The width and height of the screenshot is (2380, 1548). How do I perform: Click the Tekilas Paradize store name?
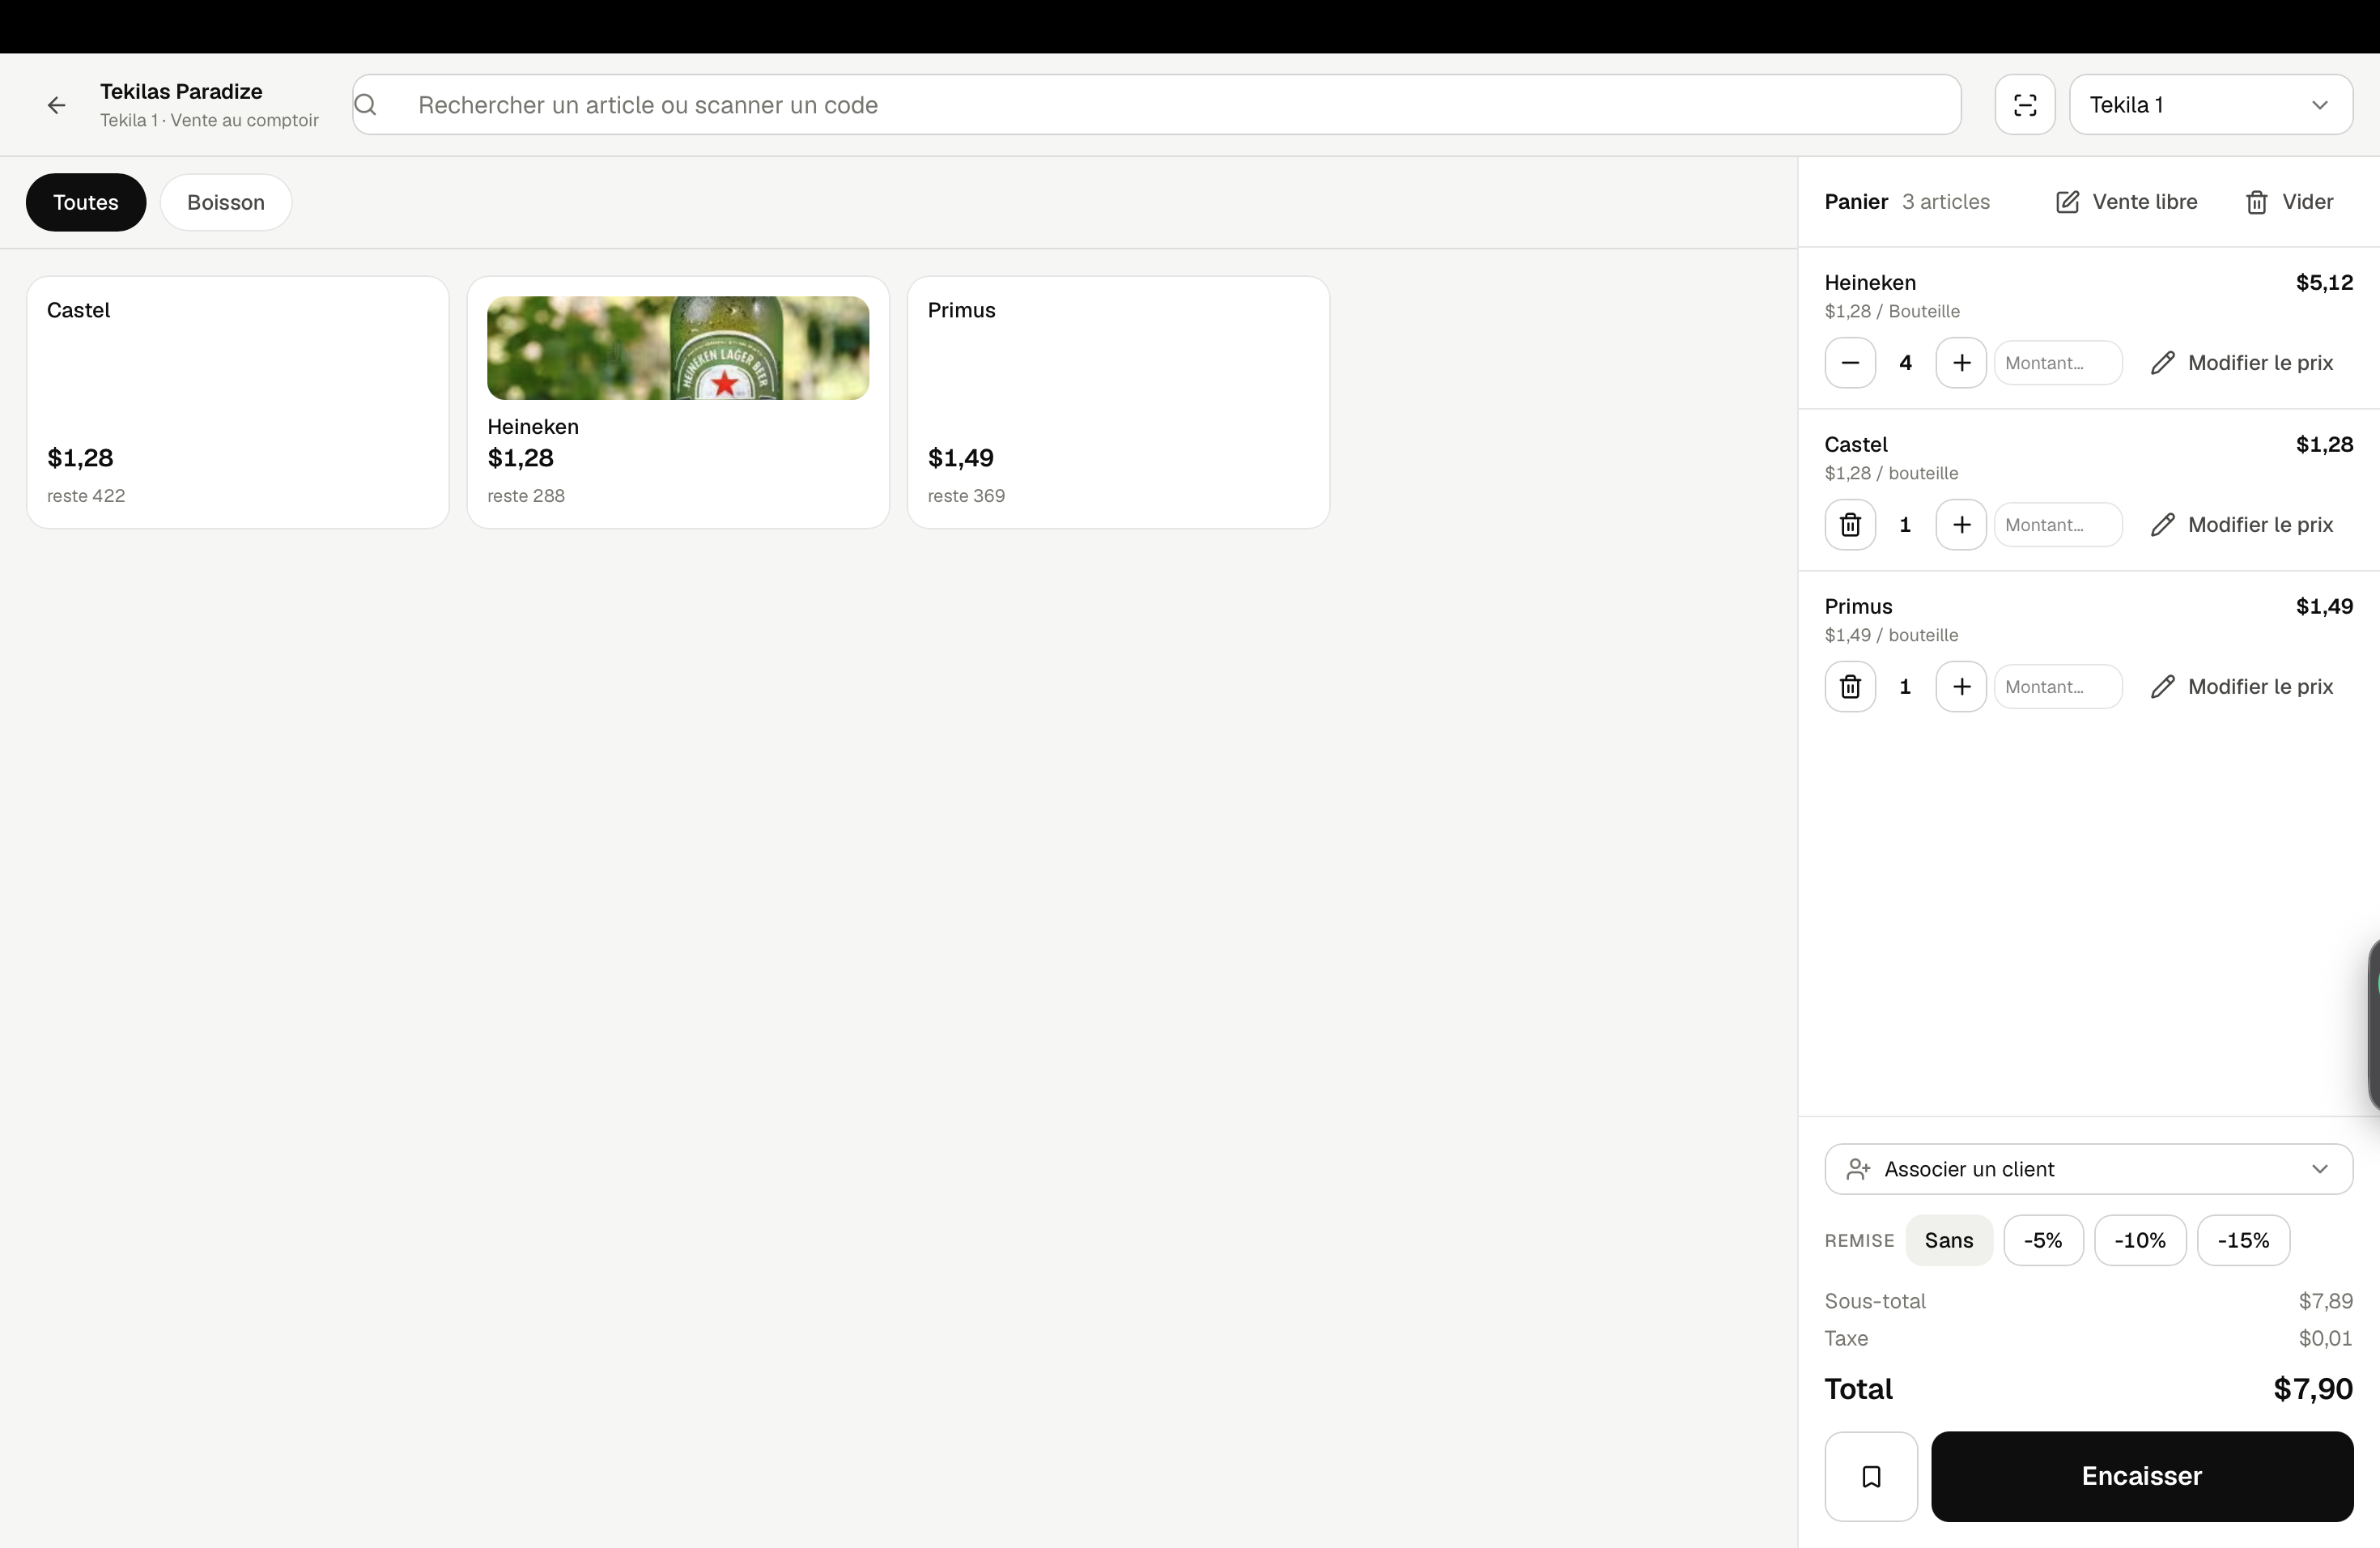(x=181, y=91)
